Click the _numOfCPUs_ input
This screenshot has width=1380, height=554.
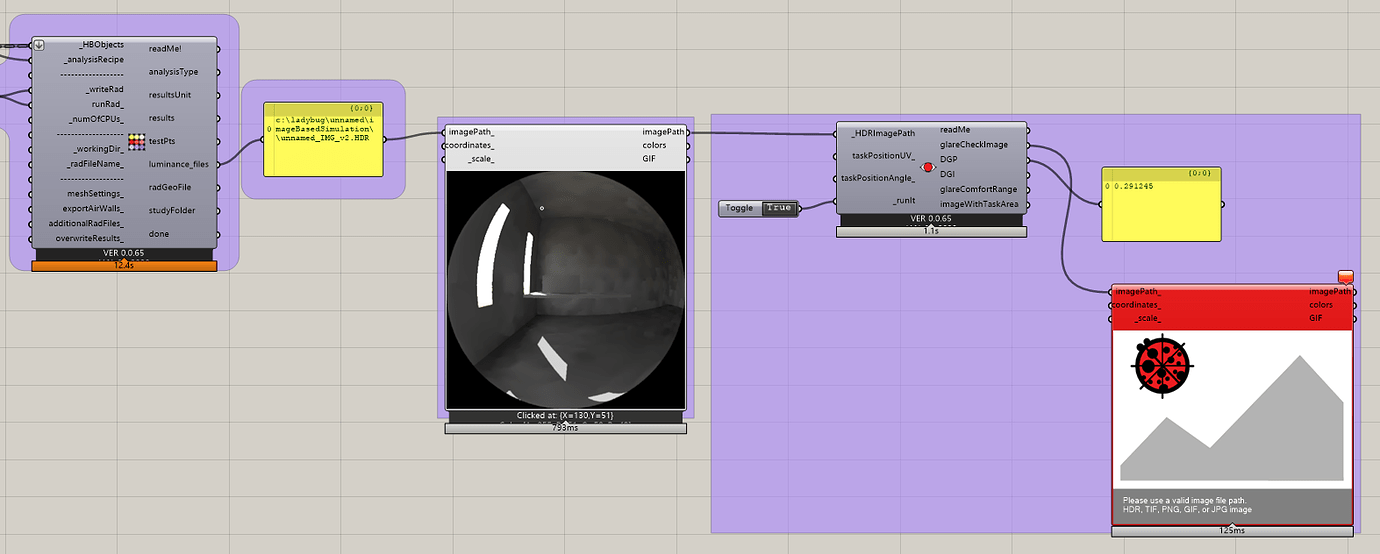point(97,119)
